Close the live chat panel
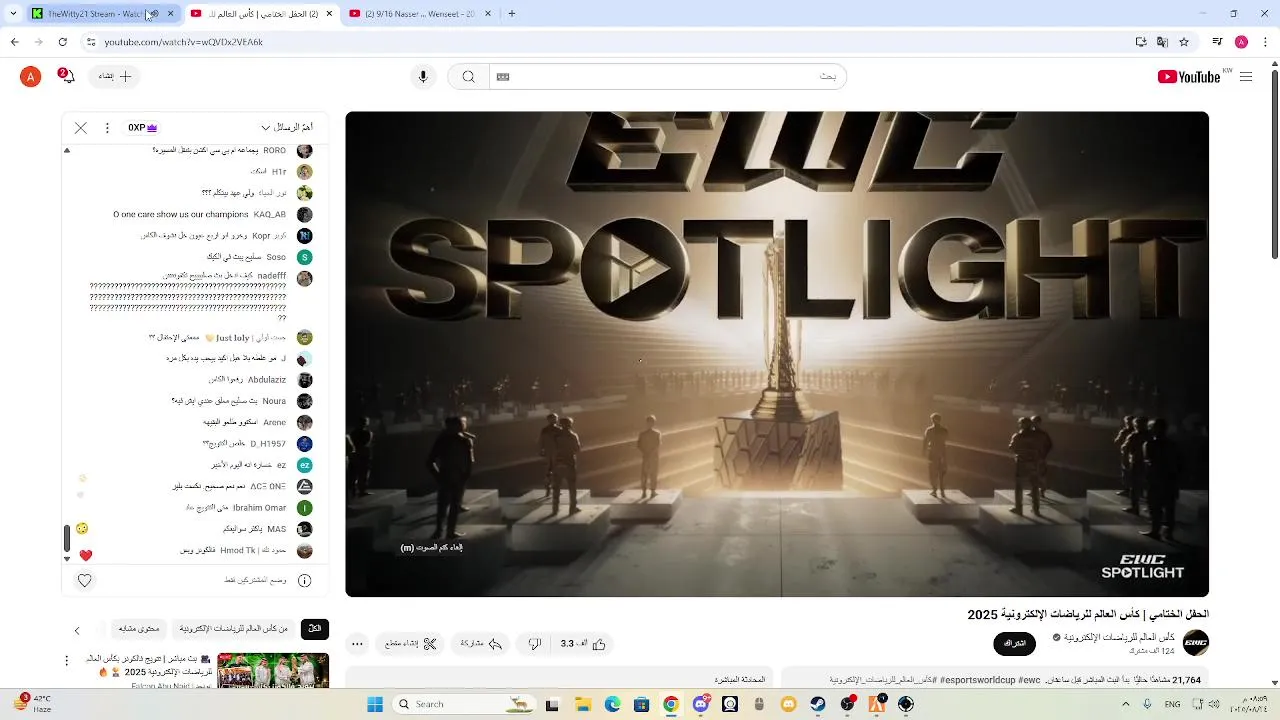 (x=81, y=128)
